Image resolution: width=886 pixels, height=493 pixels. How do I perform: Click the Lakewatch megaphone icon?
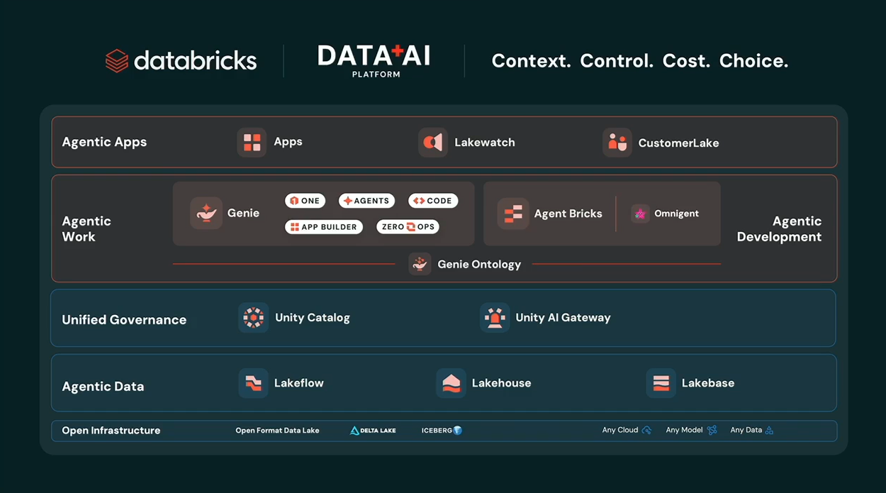433,142
